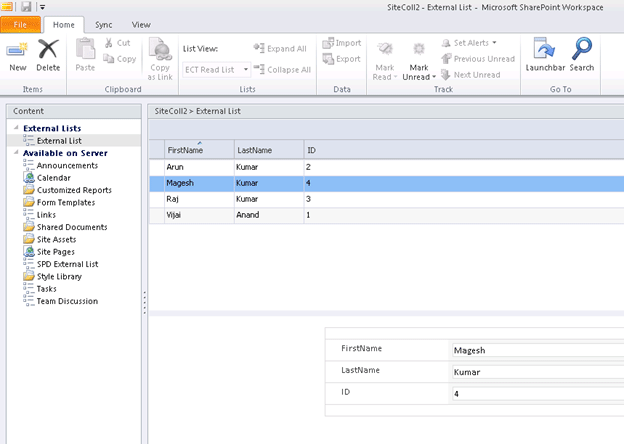Image resolution: width=624 pixels, height=444 pixels.
Task: Click the Mark Read icon
Action: point(385,49)
